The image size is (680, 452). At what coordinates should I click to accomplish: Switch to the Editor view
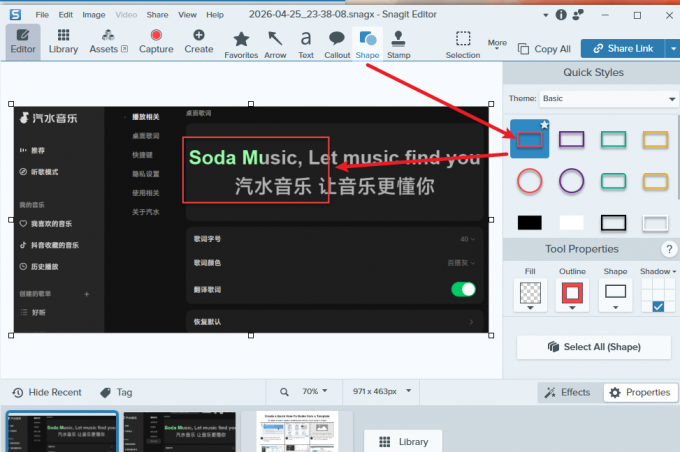(x=23, y=42)
